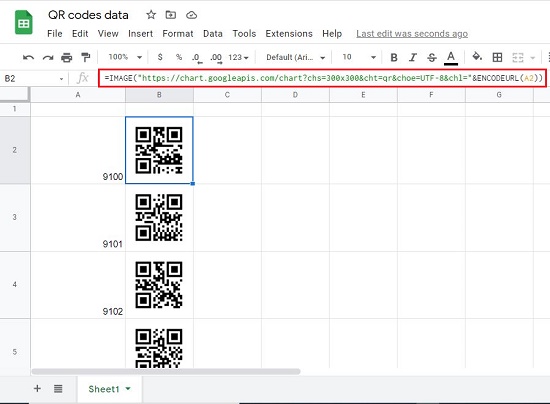Open the Help menu

tap(332, 34)
